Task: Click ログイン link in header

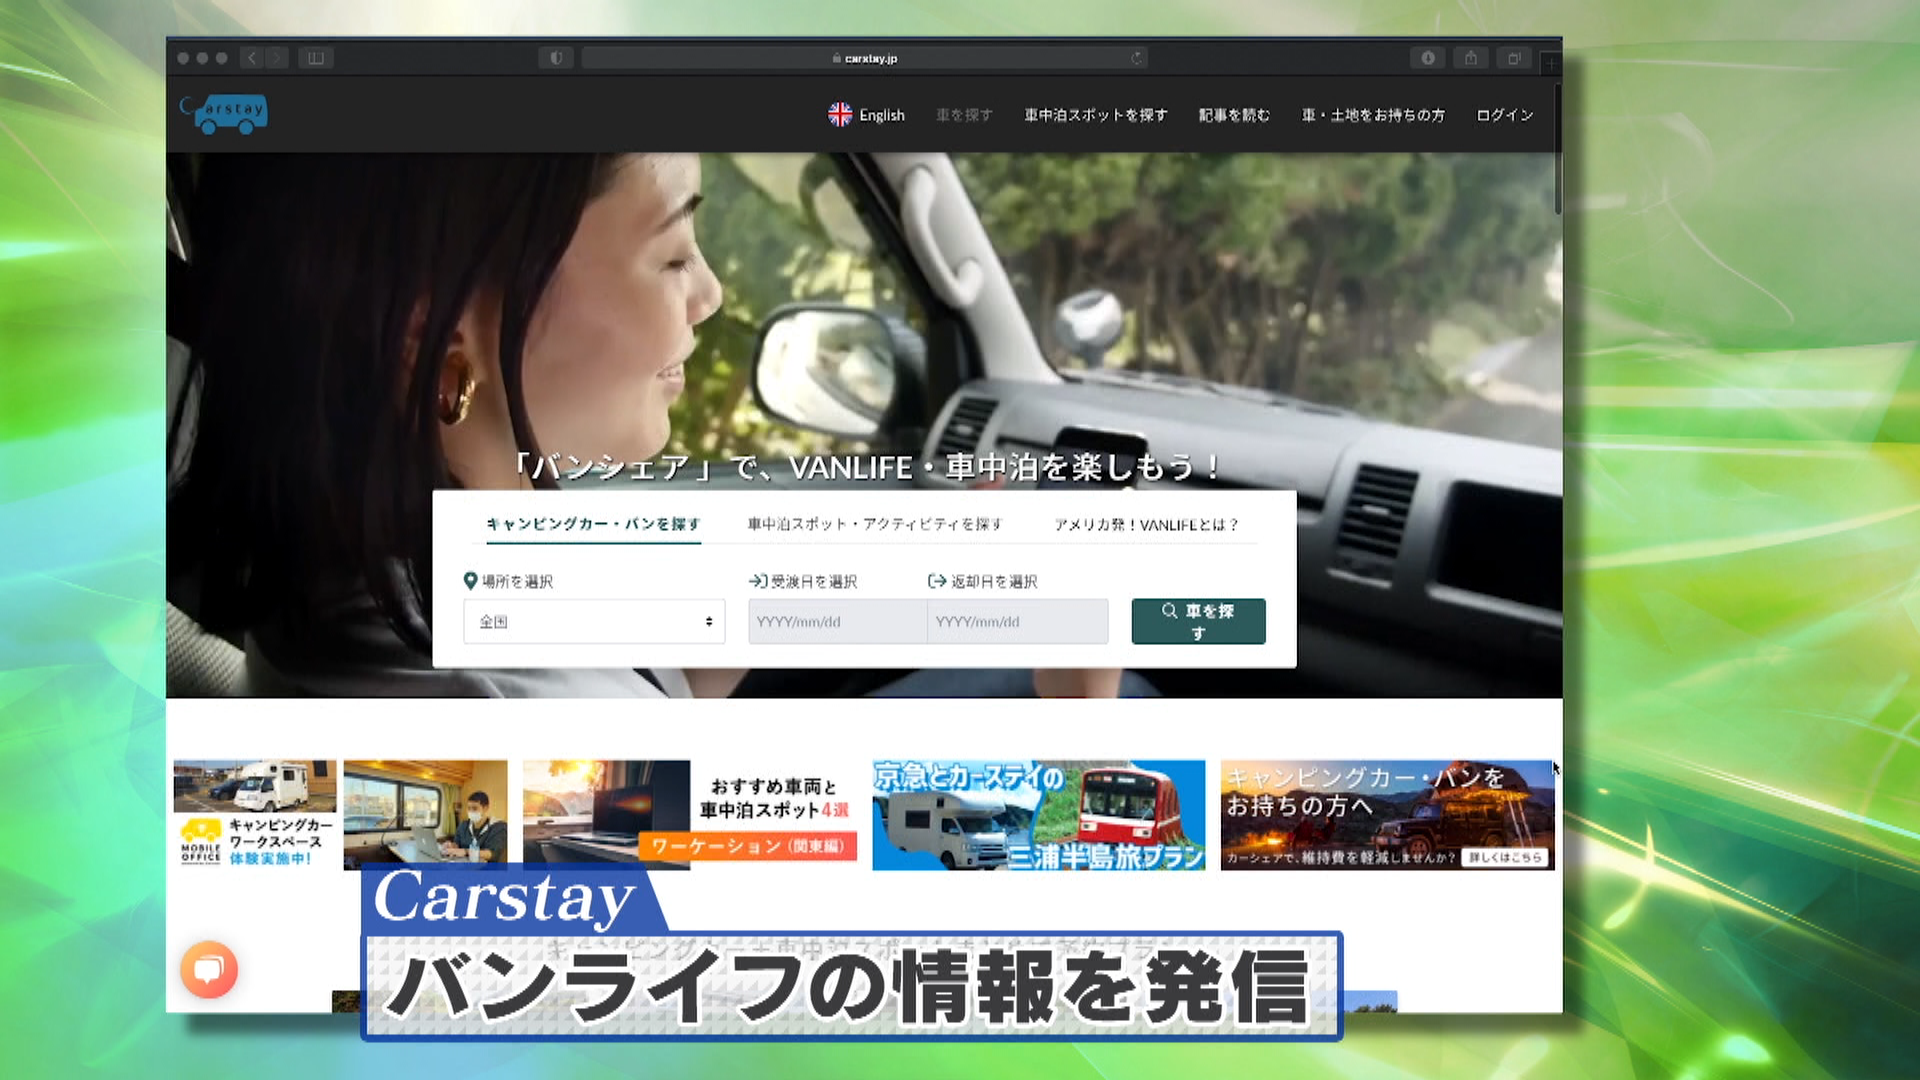Action: [1504, 115]
